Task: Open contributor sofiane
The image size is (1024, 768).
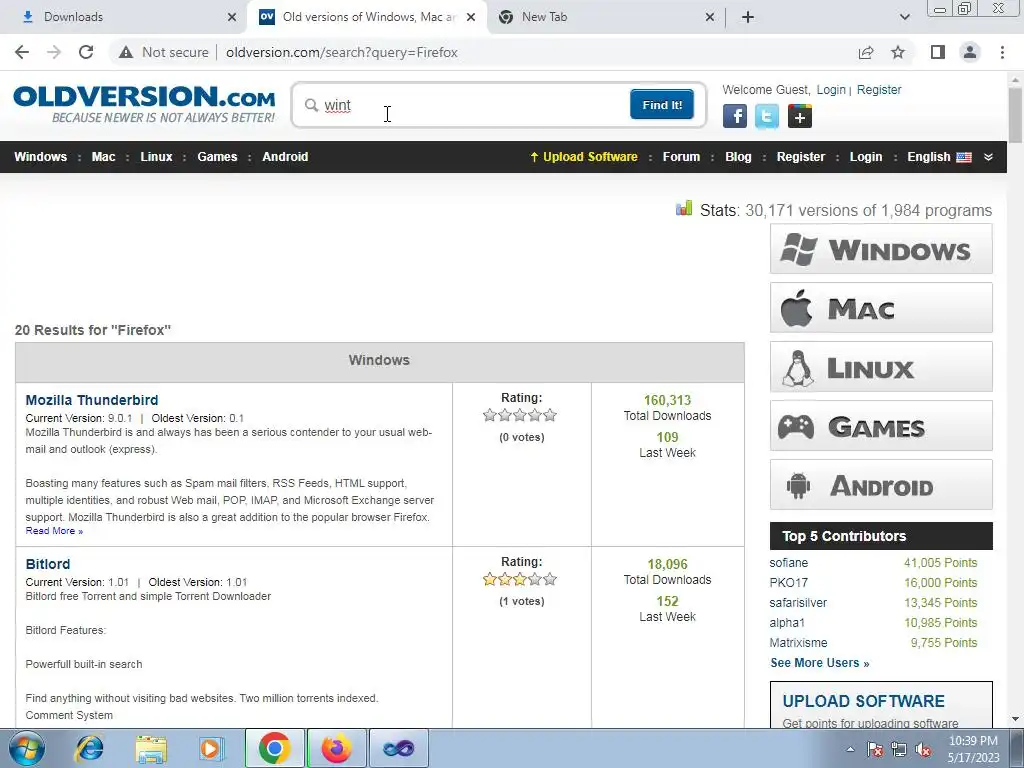Action: click(x=788, y=563)
